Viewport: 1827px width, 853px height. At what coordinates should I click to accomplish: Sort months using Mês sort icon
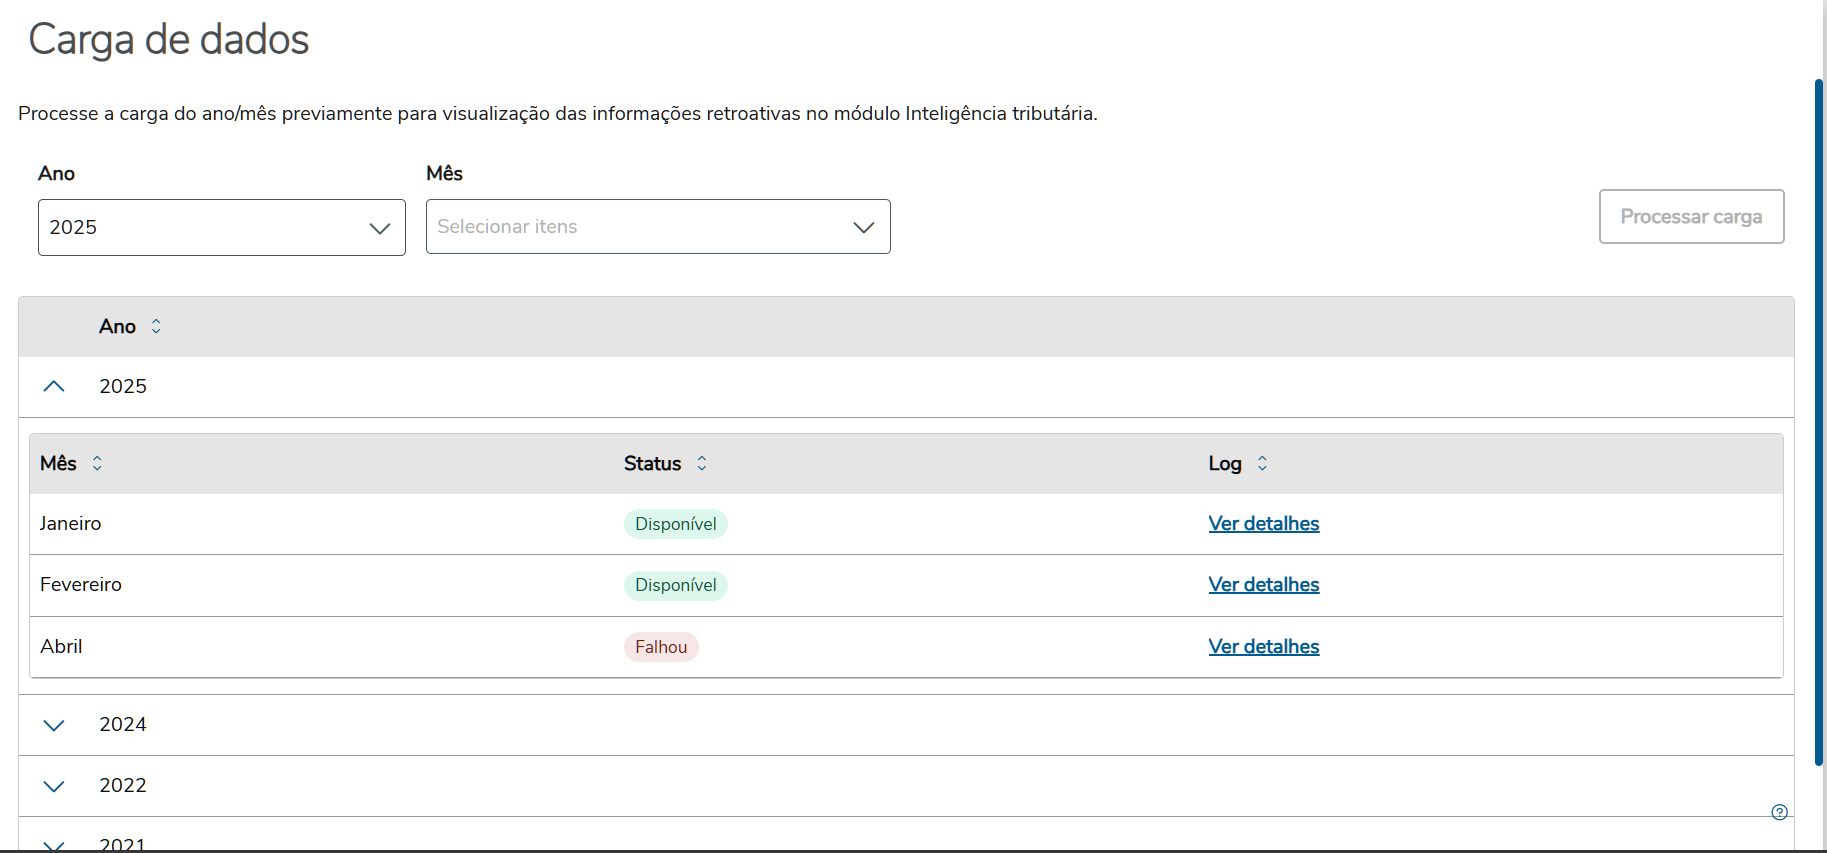pyautogui.click(x=97, y=464)
